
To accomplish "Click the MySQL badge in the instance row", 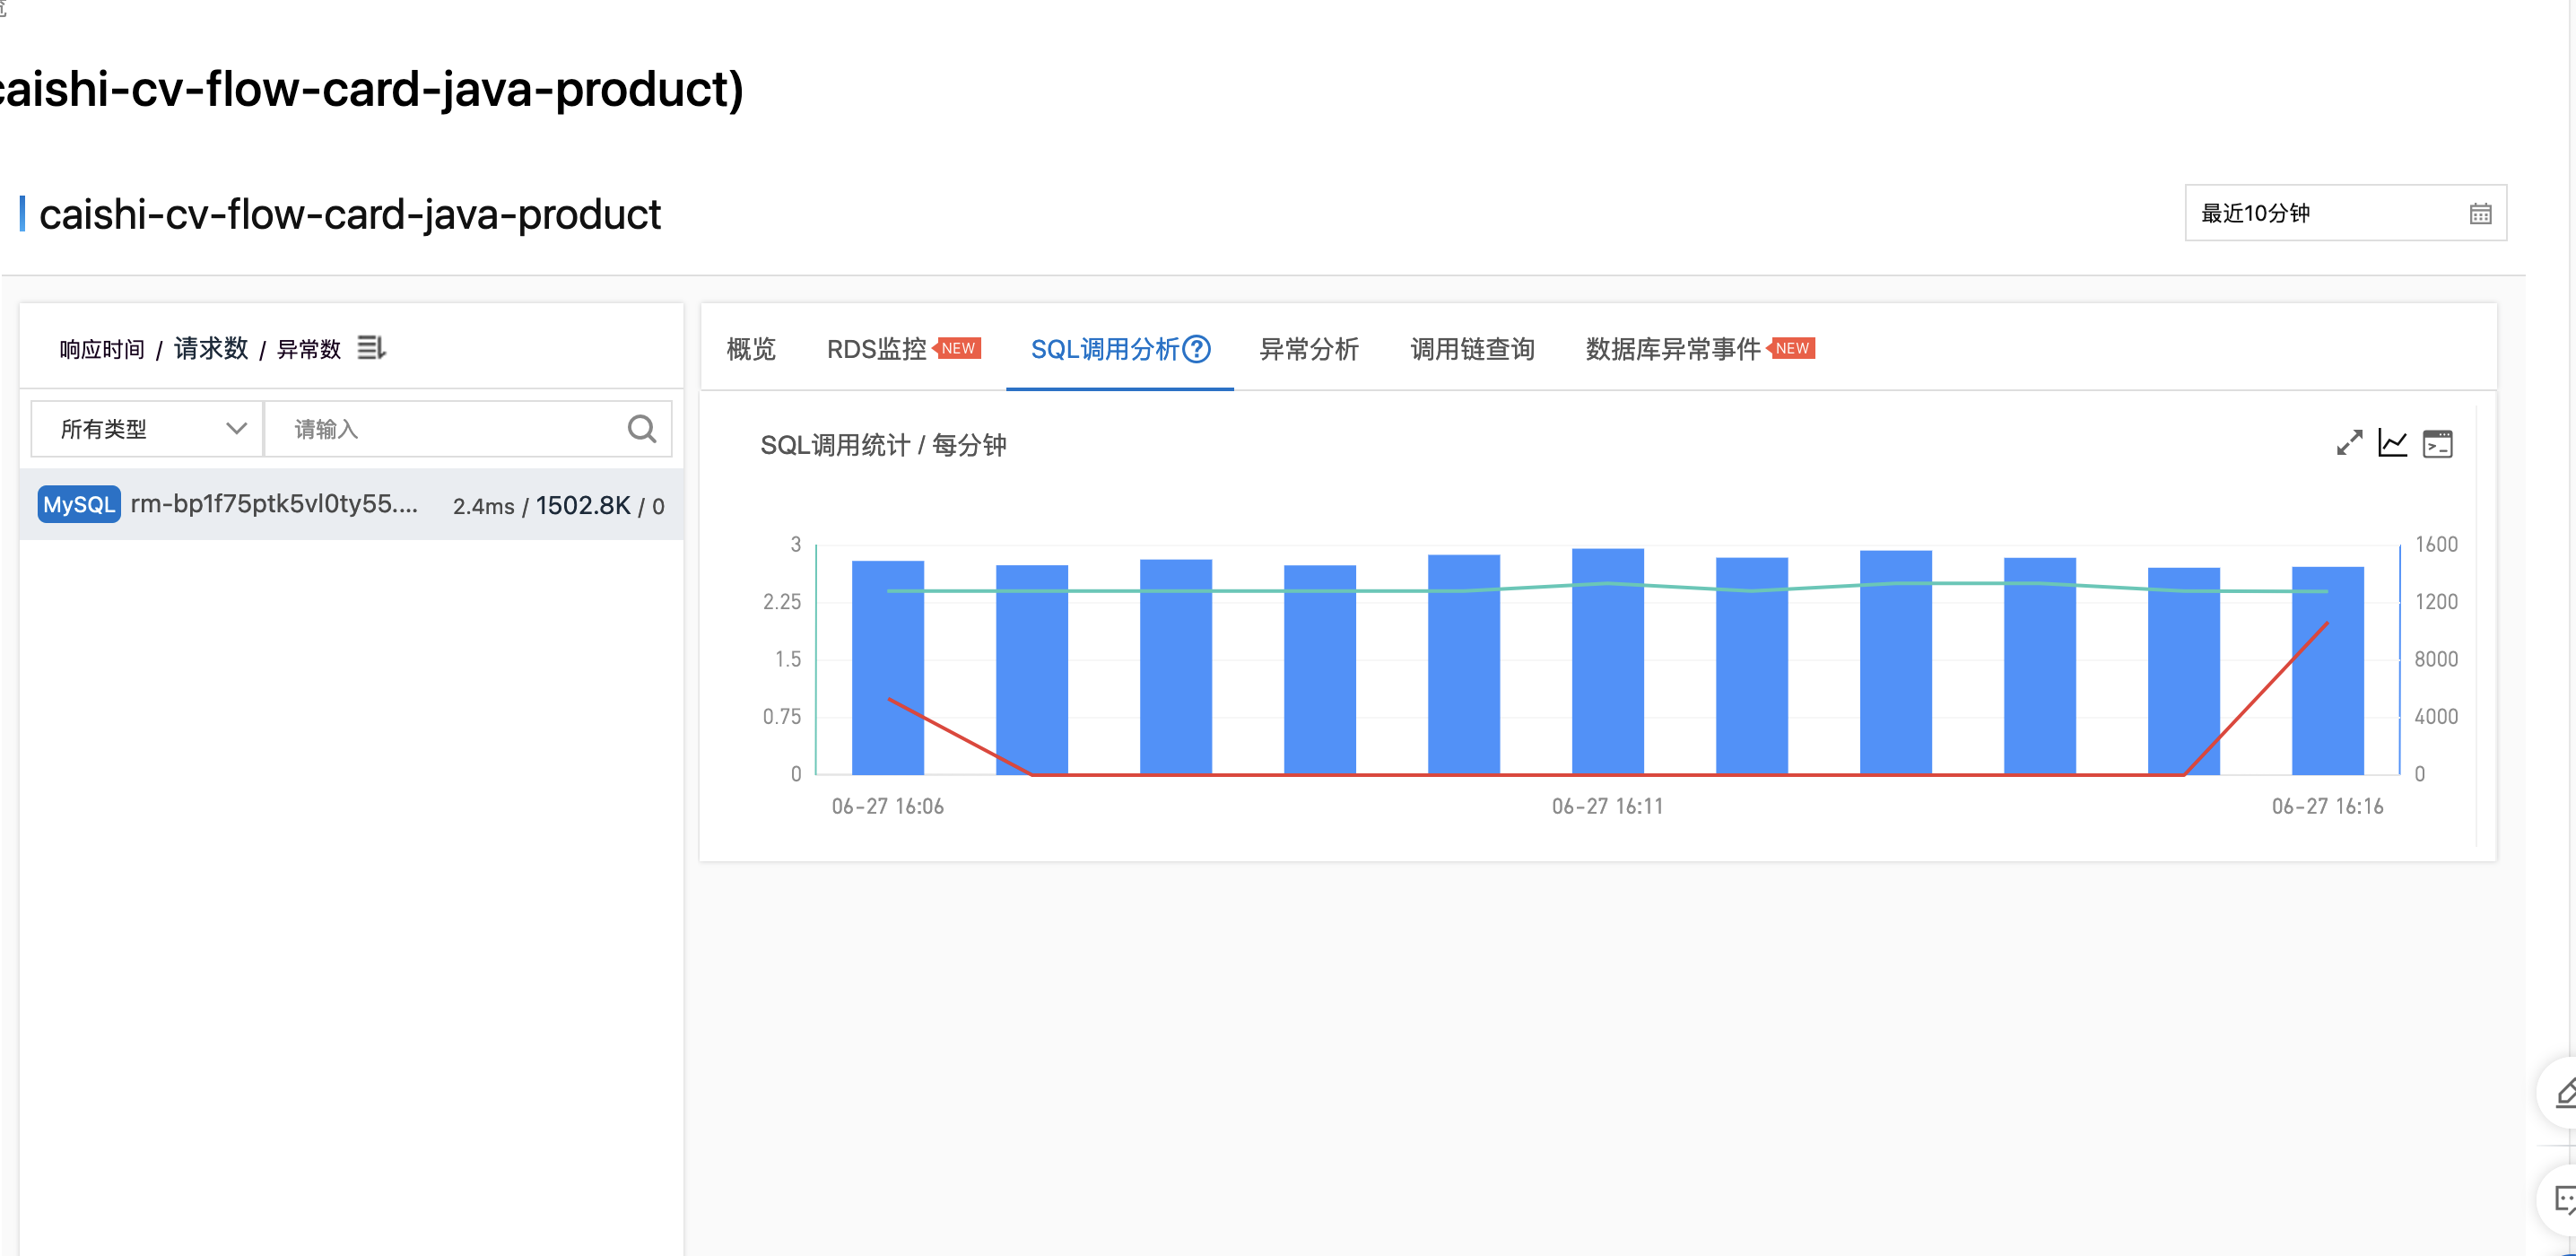I will (79, 504).
